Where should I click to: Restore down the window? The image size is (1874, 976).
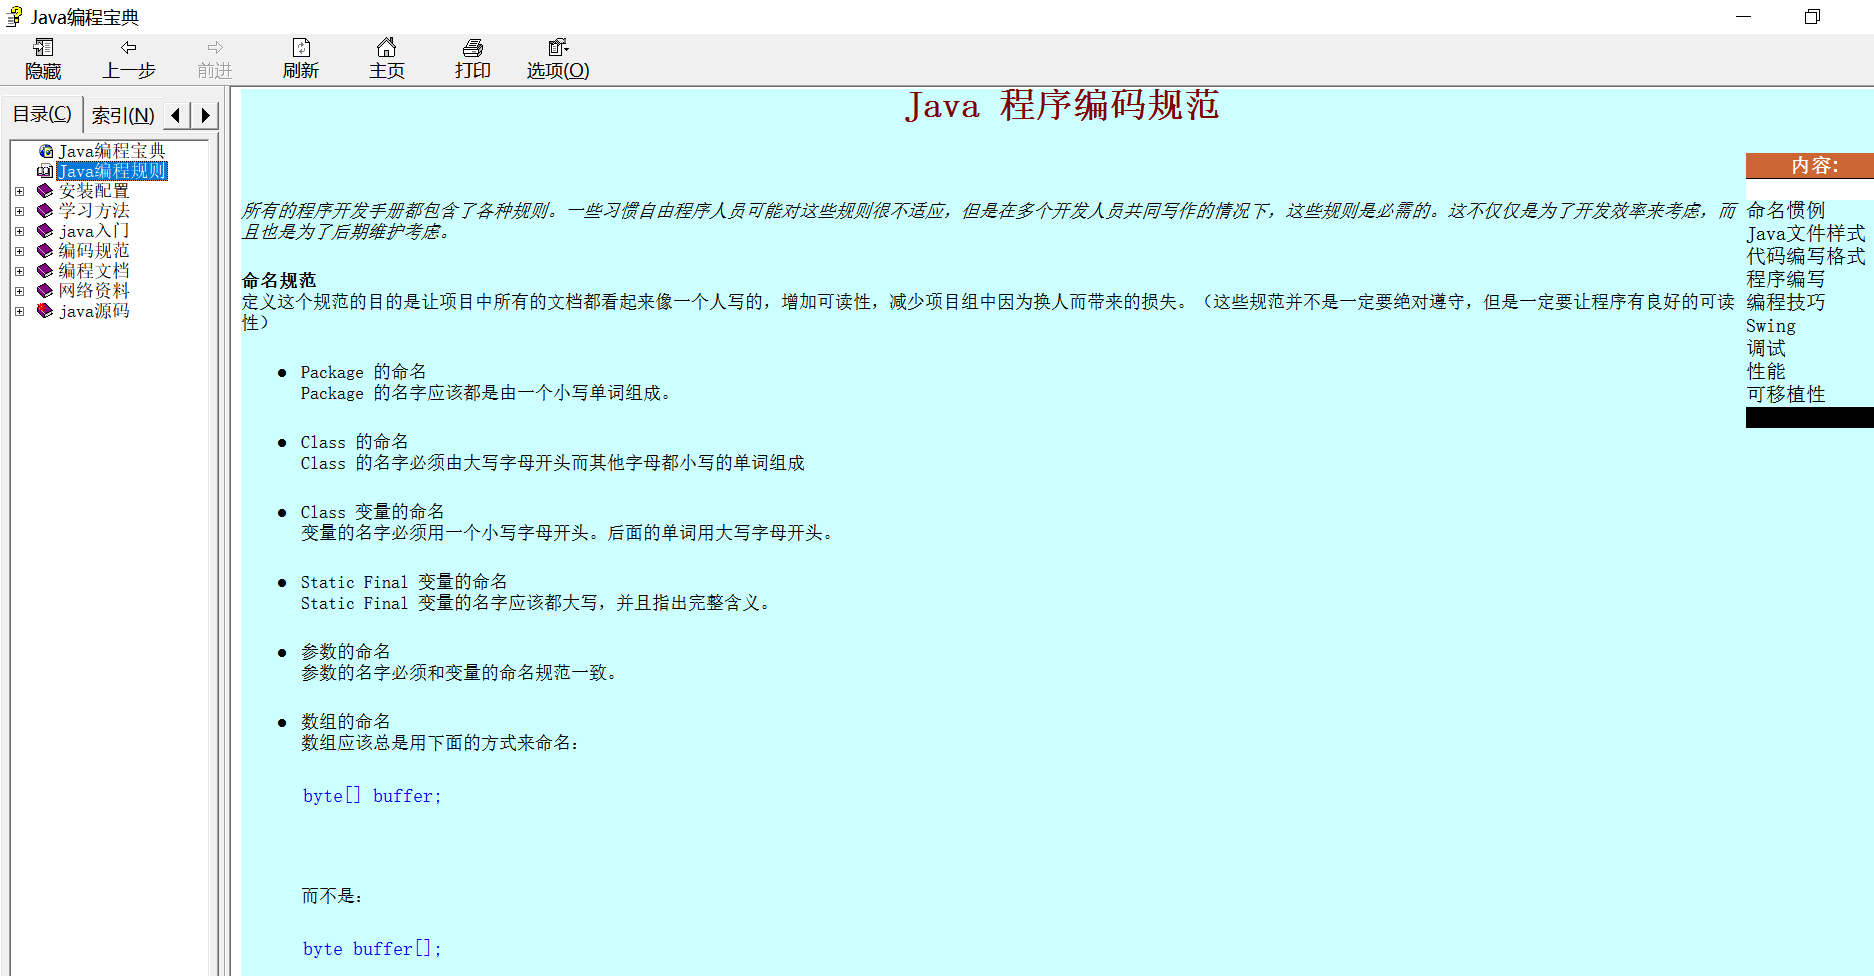click(1812, 17)
